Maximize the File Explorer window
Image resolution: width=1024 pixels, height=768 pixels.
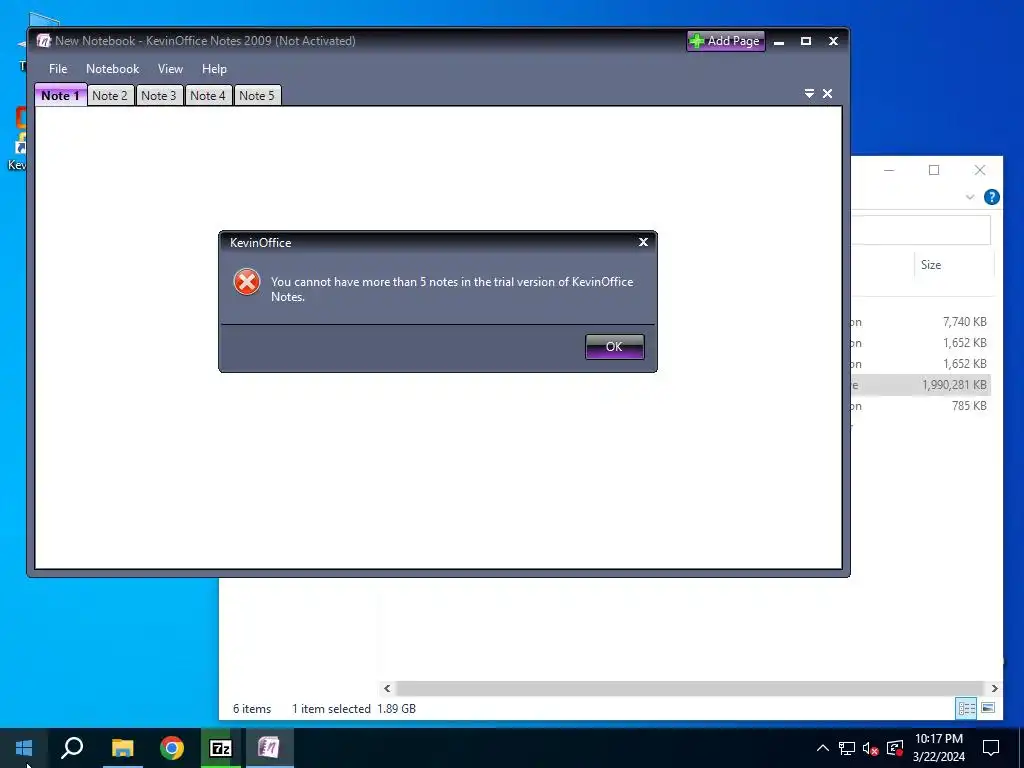[x=934, y=170]
